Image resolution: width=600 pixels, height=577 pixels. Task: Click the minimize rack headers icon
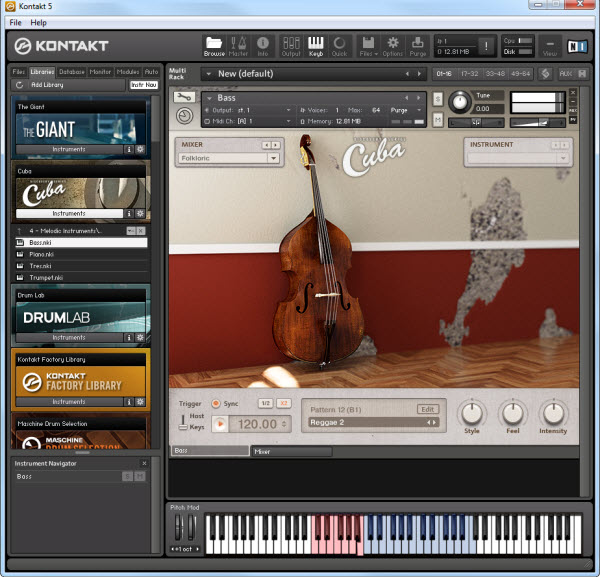(x=582, y=73)
